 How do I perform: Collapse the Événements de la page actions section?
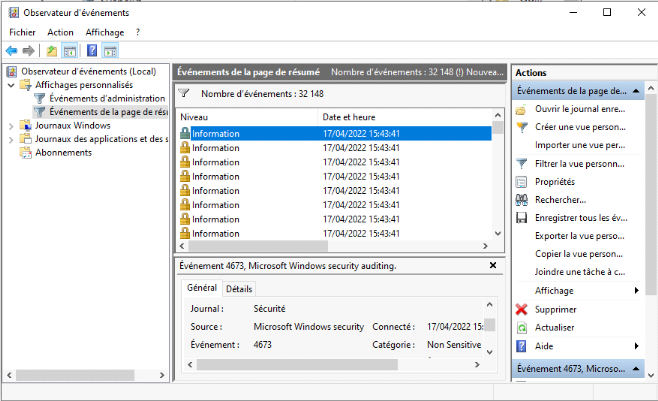point(636,91)
